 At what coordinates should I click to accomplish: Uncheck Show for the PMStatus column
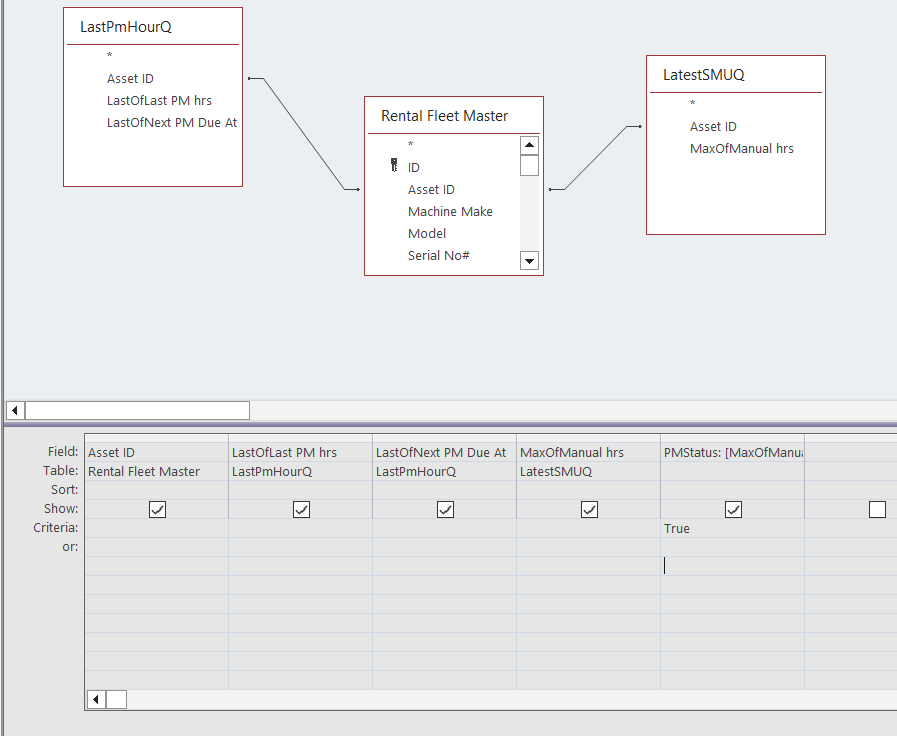[733, 509]
